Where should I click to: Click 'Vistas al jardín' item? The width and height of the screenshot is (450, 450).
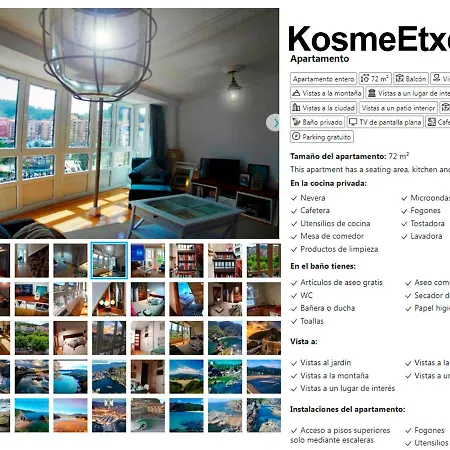coord(325,363)
